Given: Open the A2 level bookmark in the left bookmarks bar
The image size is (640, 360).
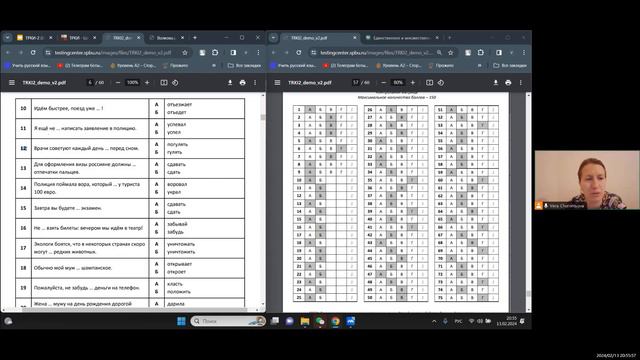Looking at the screenshot, I should (133, 65).
